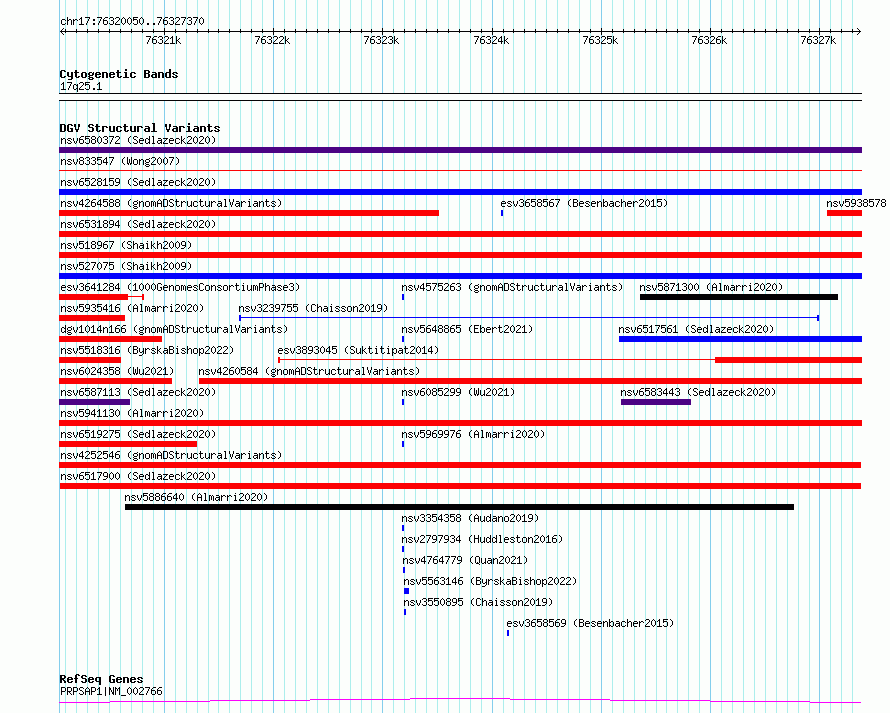Screen dimensions: 890x713
Task: Open nsv4575263 (gnomADStructuralVariants) label
Action: (512, 287)
